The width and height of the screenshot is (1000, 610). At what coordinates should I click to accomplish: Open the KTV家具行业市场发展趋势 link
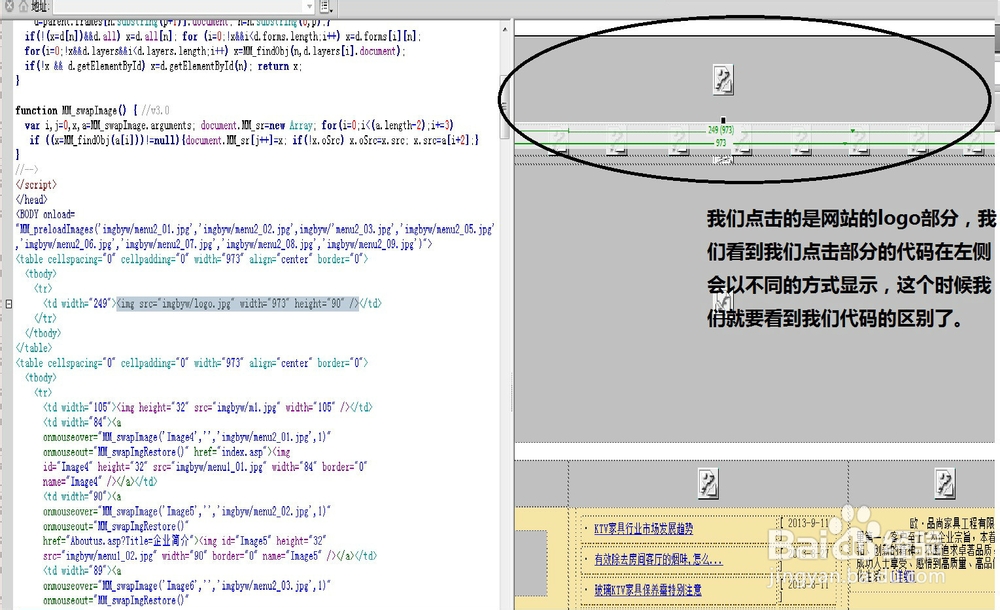[x=643, y=528]
